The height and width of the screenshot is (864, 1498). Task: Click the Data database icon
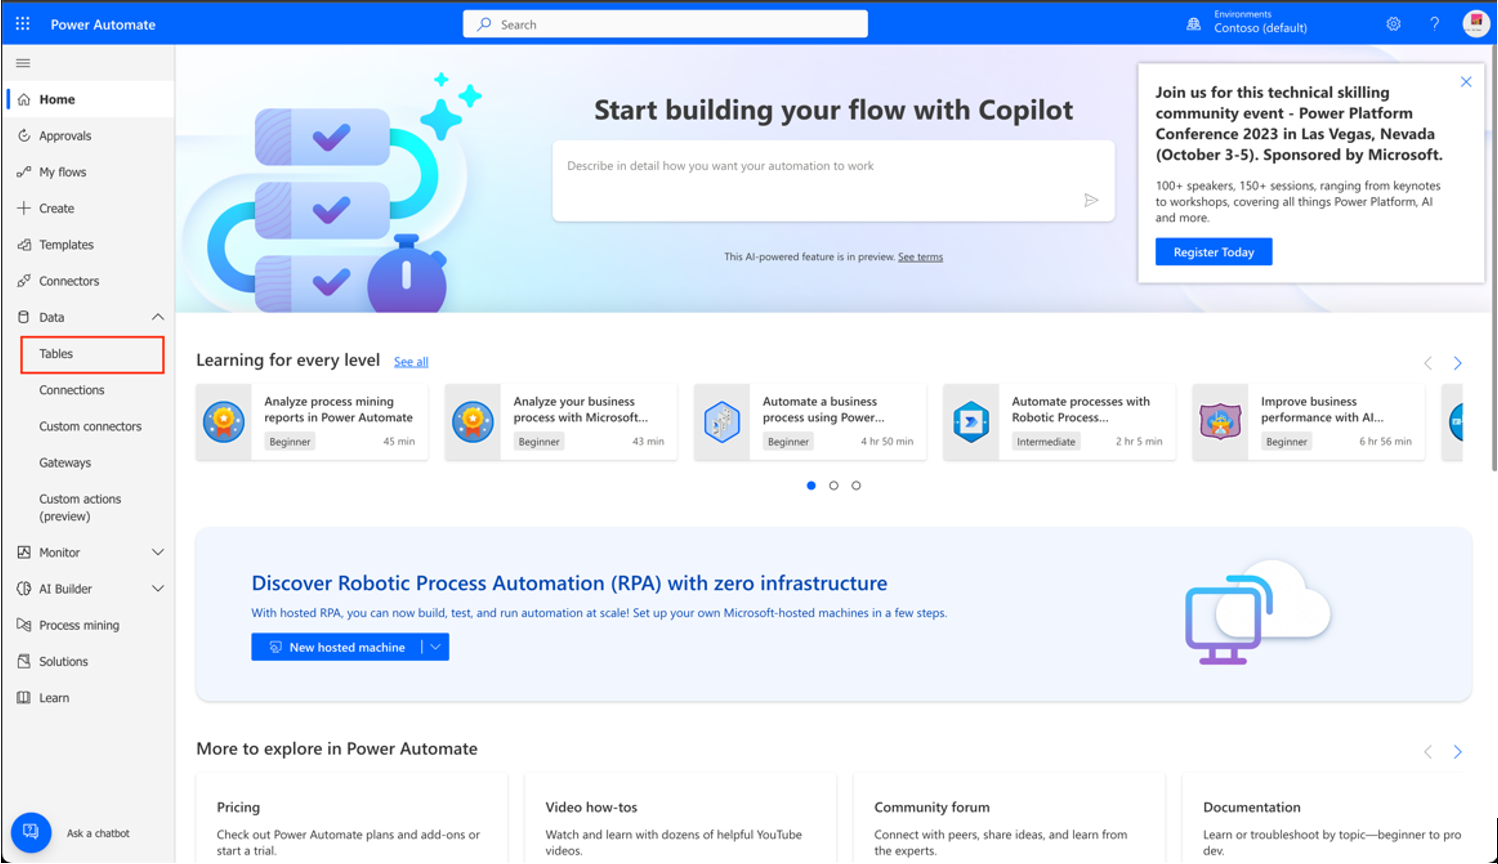point(24,317)
